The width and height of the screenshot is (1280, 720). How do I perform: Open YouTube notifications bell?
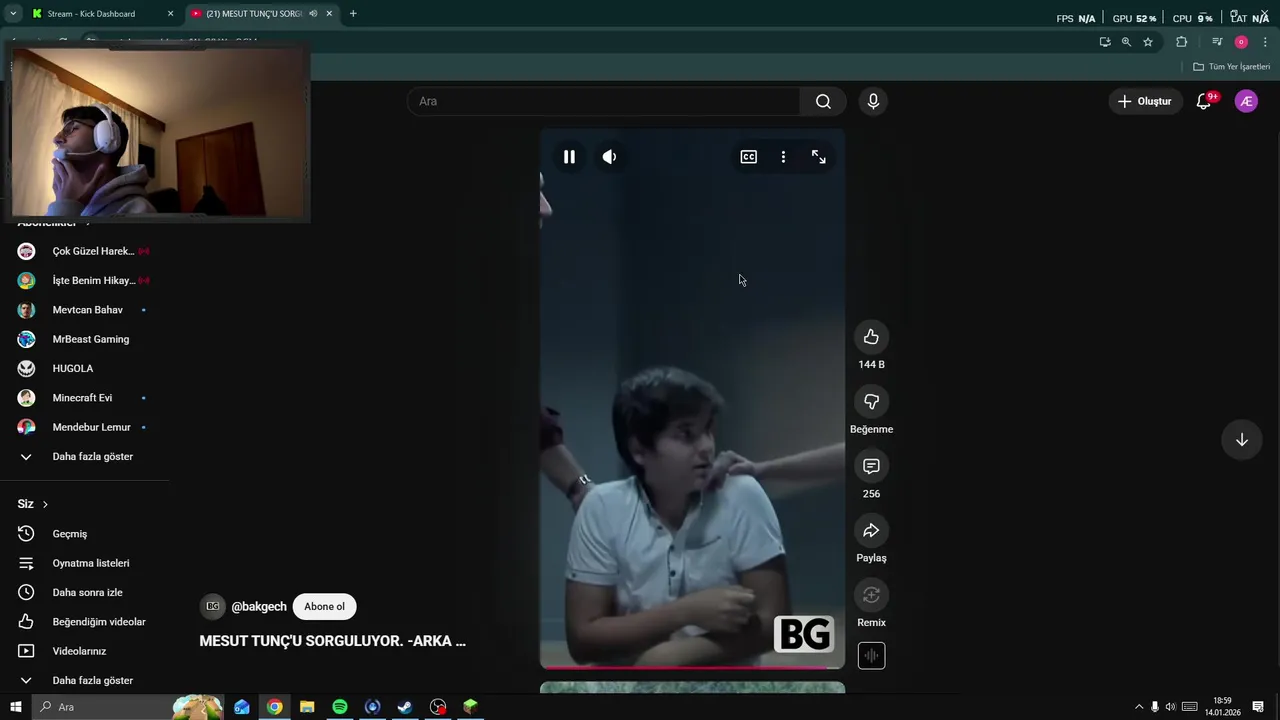pos(1204,101)
